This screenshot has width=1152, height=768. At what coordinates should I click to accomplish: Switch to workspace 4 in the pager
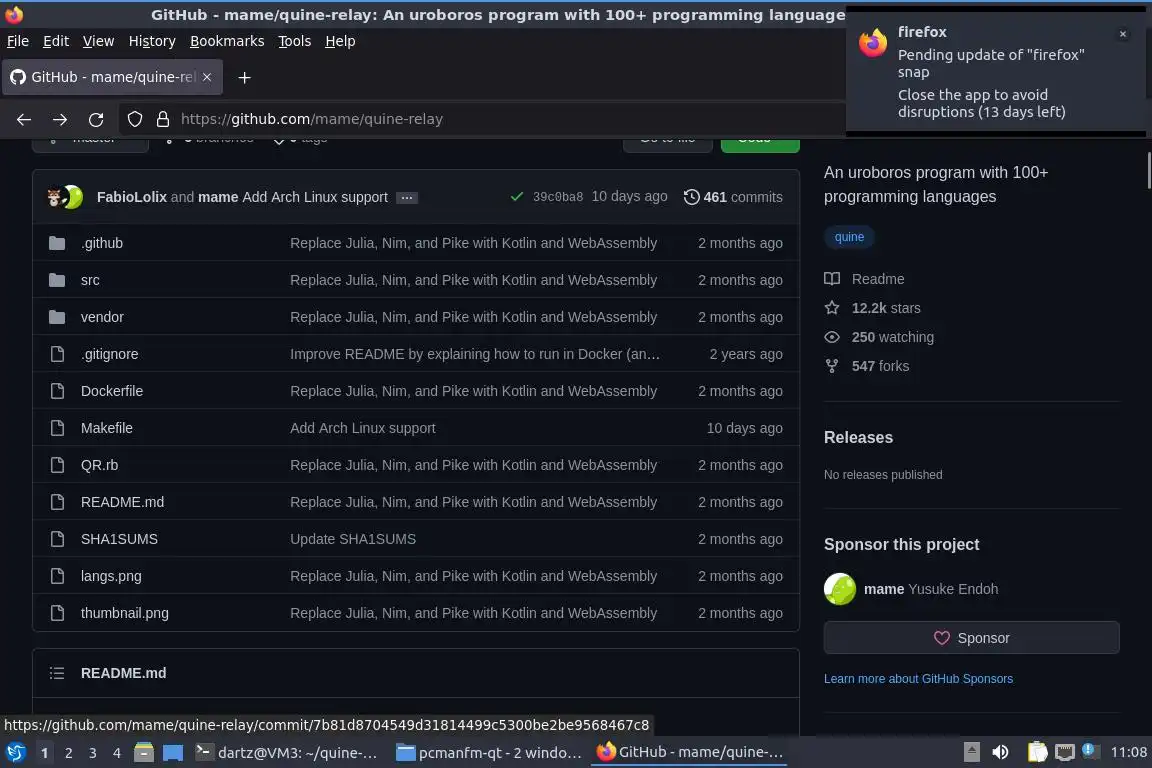pyautogui.click(x=117, y=753)
